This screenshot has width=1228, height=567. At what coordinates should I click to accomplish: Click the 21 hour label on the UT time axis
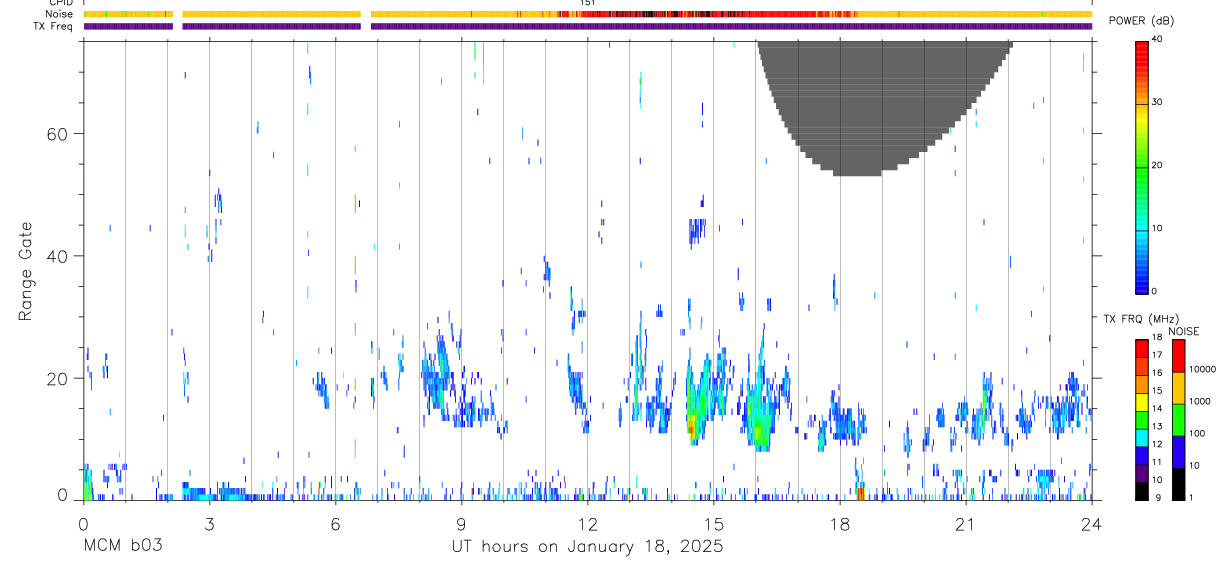tap(966, 523)
